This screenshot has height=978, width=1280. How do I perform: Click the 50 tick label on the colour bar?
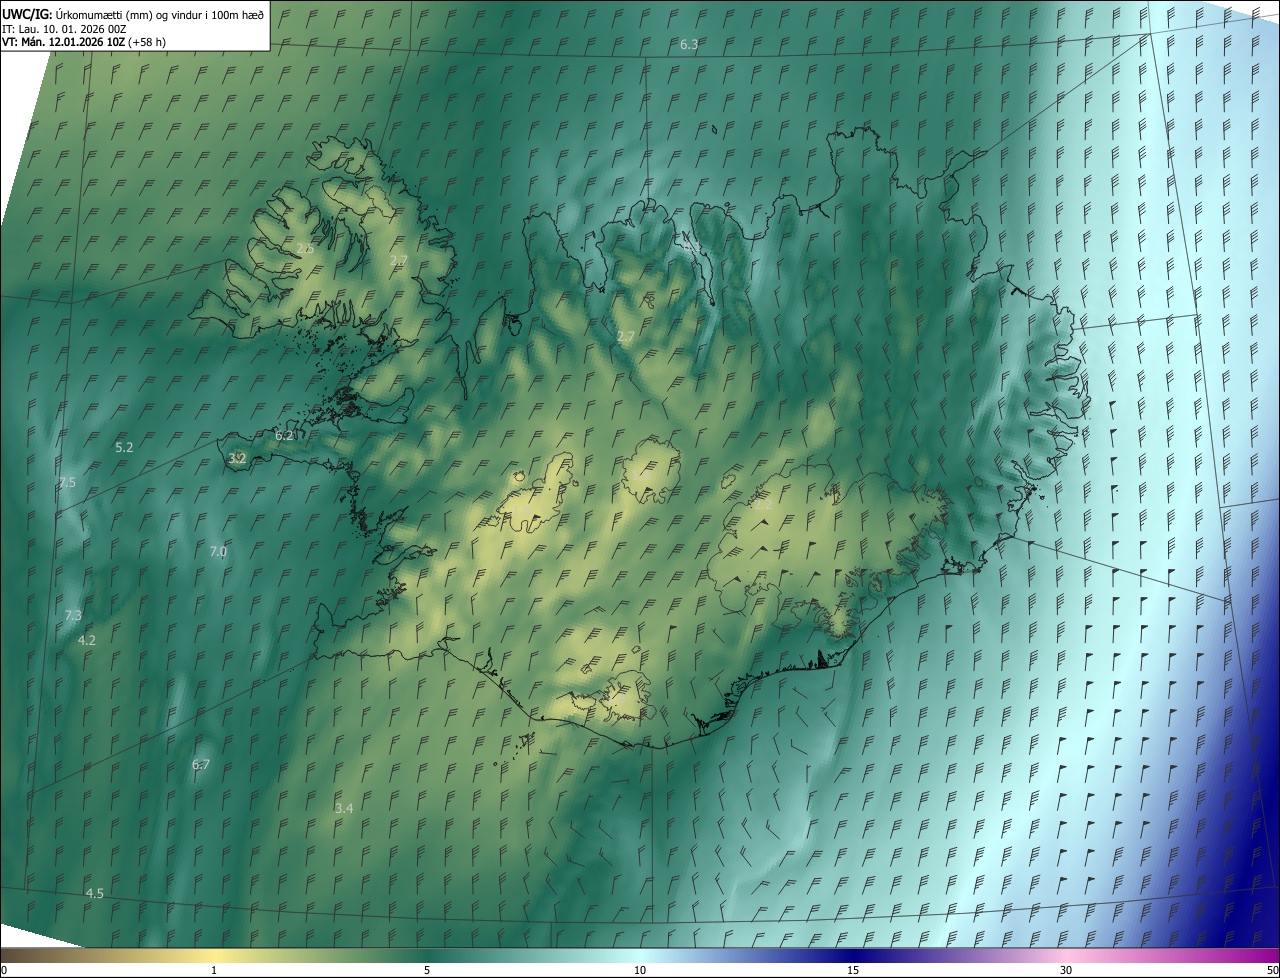pos(1273,970)
